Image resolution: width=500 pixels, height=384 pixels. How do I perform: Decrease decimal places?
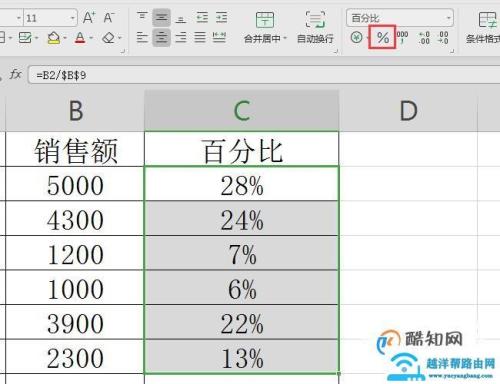(443, 38)
